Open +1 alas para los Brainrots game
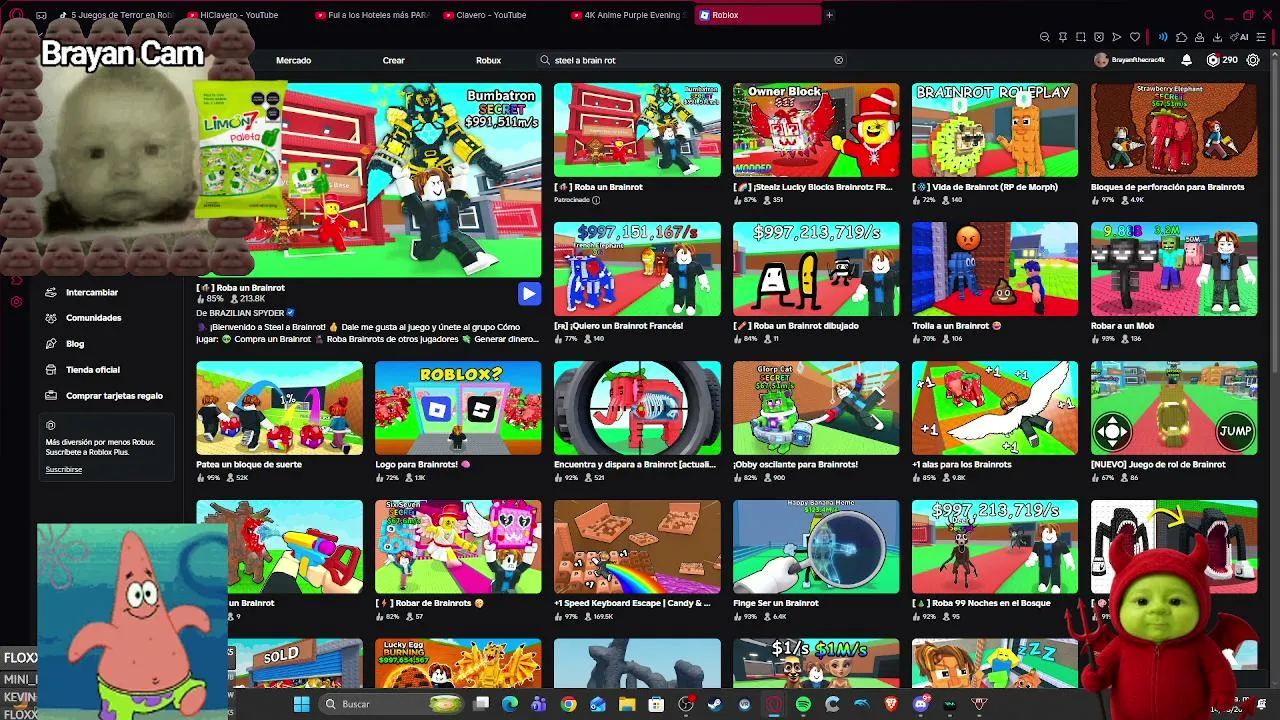The image size is (1280, 720). [995, 408]
